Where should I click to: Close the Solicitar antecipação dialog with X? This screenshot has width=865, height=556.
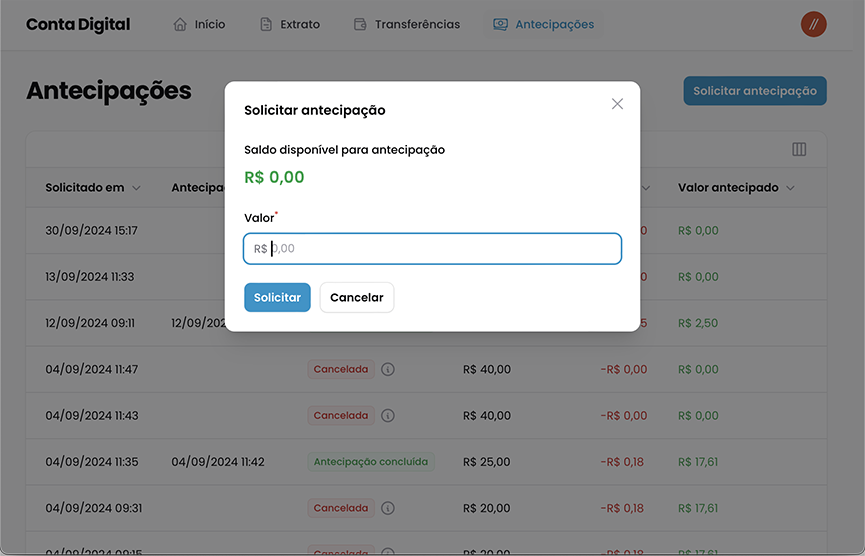click(617, 104)
